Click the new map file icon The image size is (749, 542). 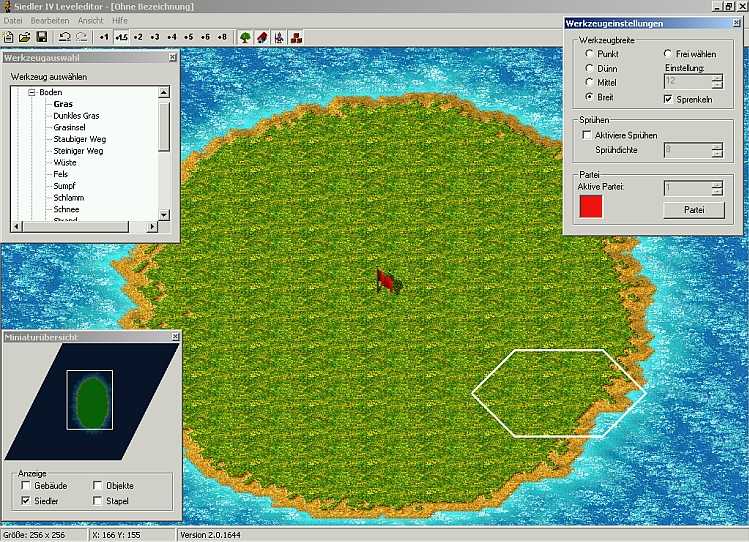(9, 37)
